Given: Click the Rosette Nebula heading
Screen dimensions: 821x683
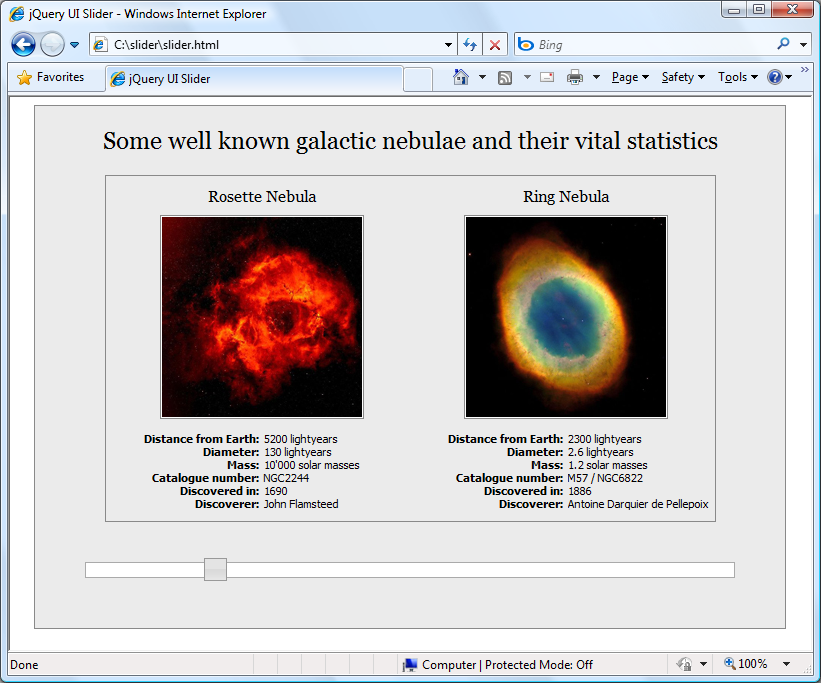Looking at the screenshot, I should point(262,196).
